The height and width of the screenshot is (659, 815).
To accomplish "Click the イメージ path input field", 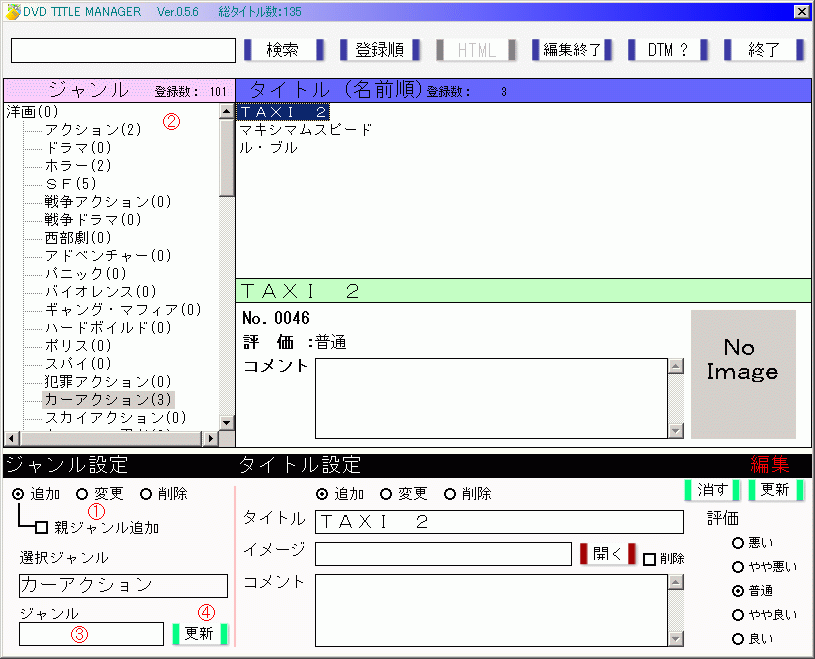I will click(443, 554).
